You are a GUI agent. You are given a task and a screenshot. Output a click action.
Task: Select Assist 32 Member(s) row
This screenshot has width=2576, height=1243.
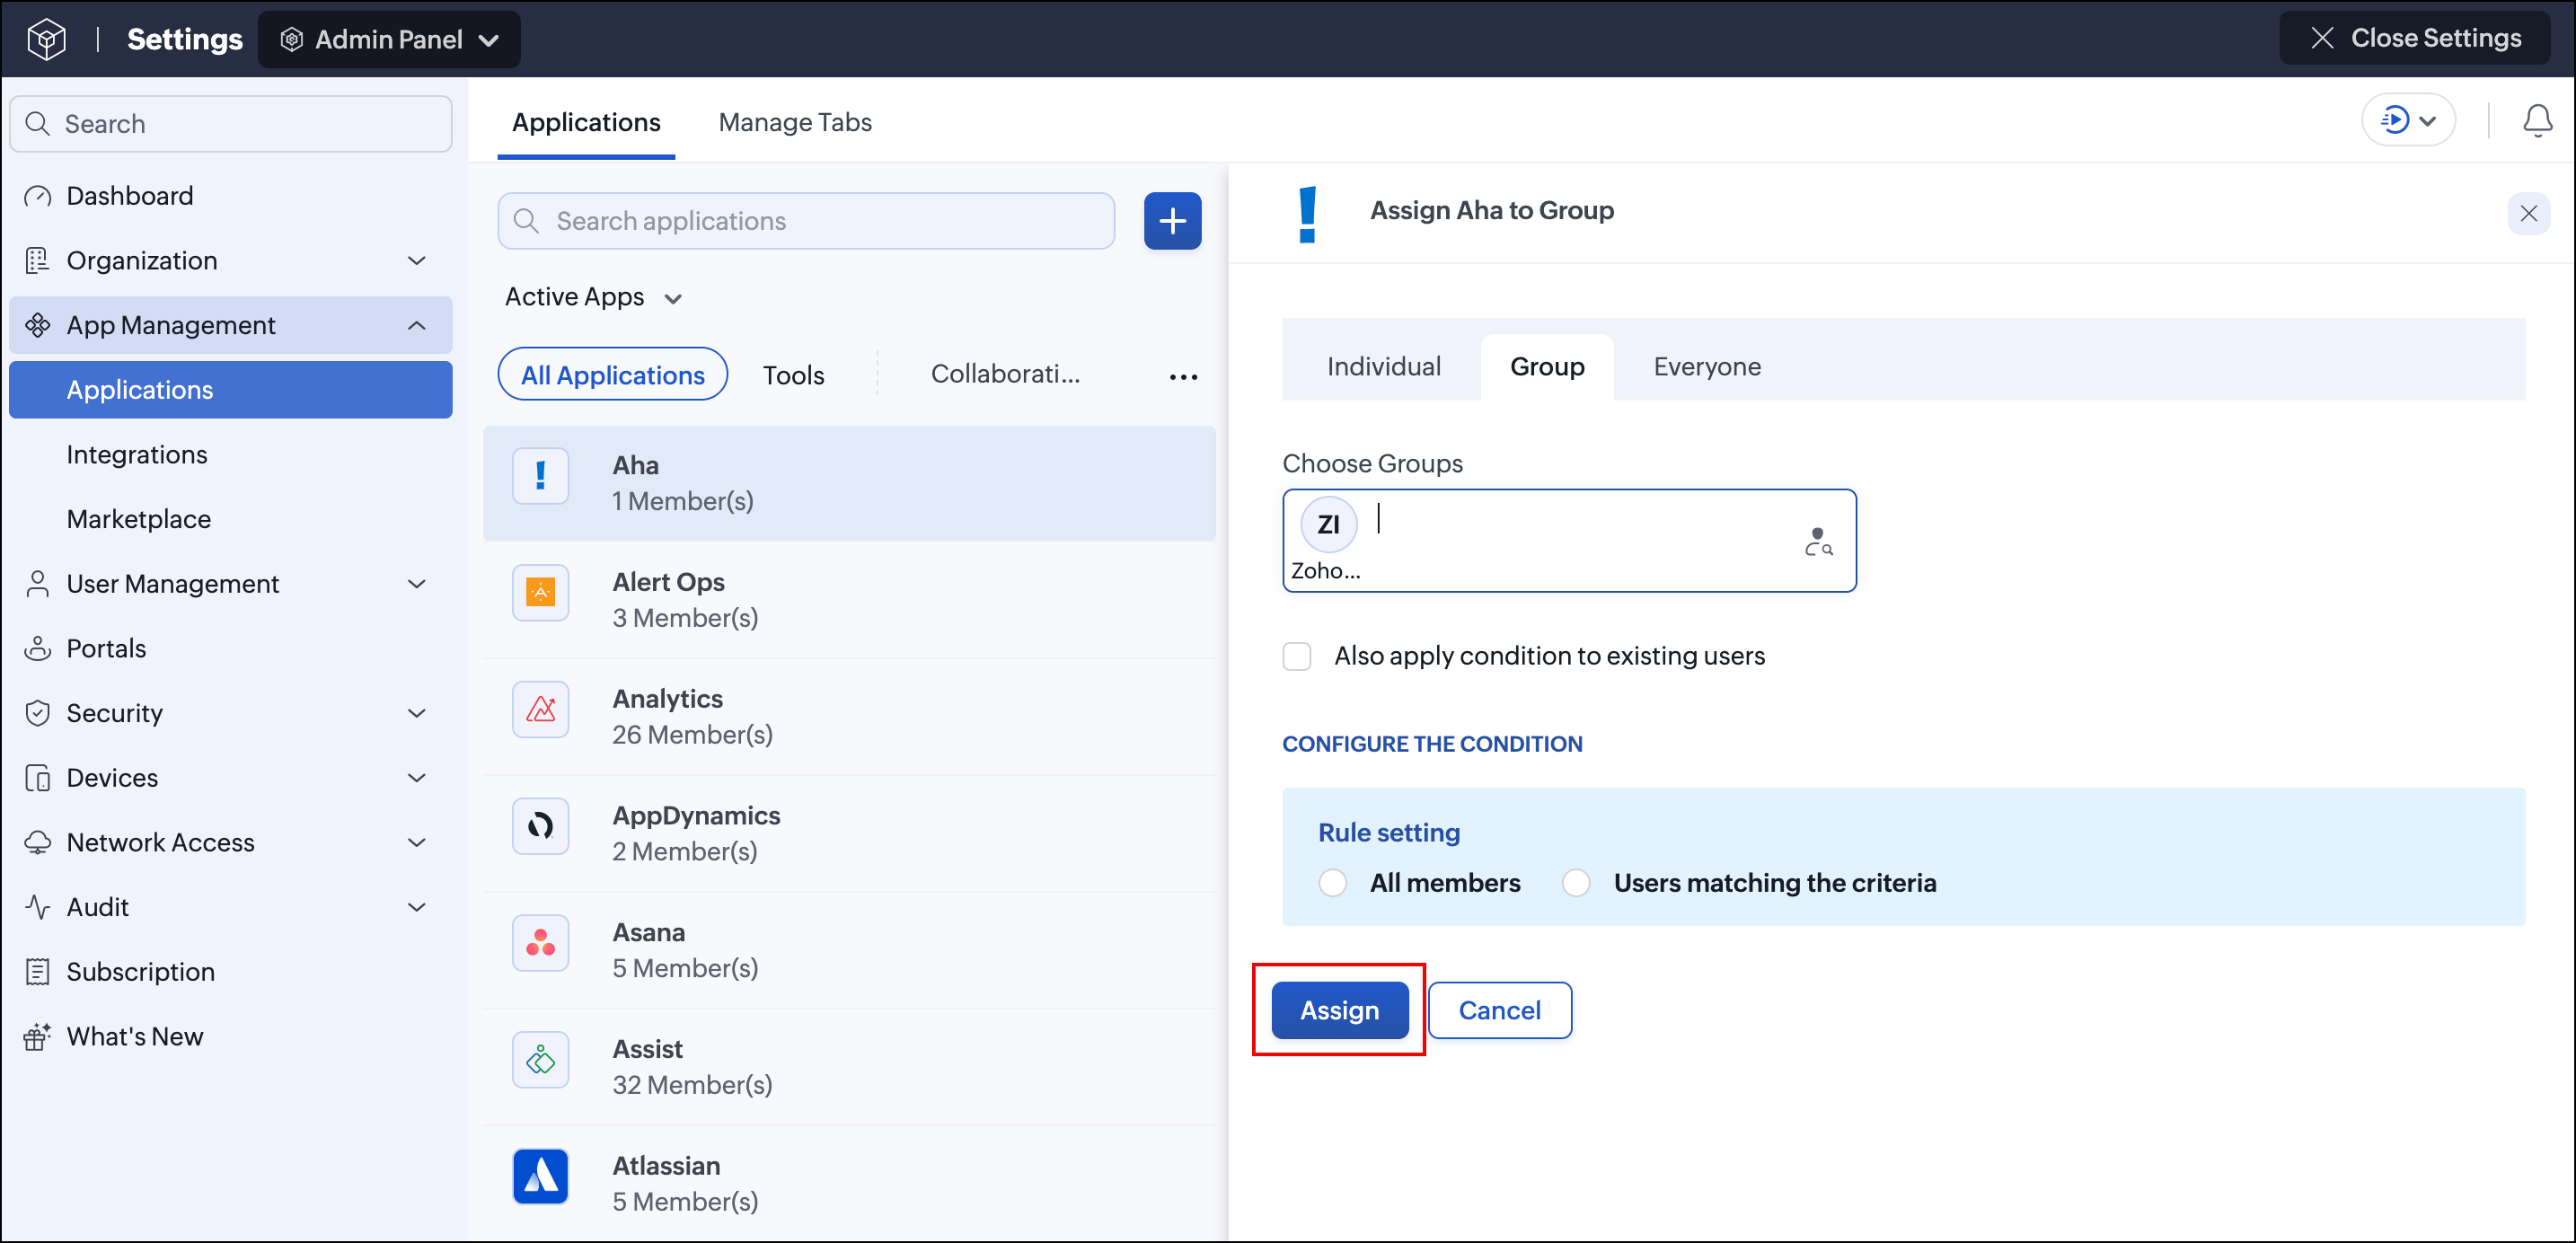coord(849,1068)
